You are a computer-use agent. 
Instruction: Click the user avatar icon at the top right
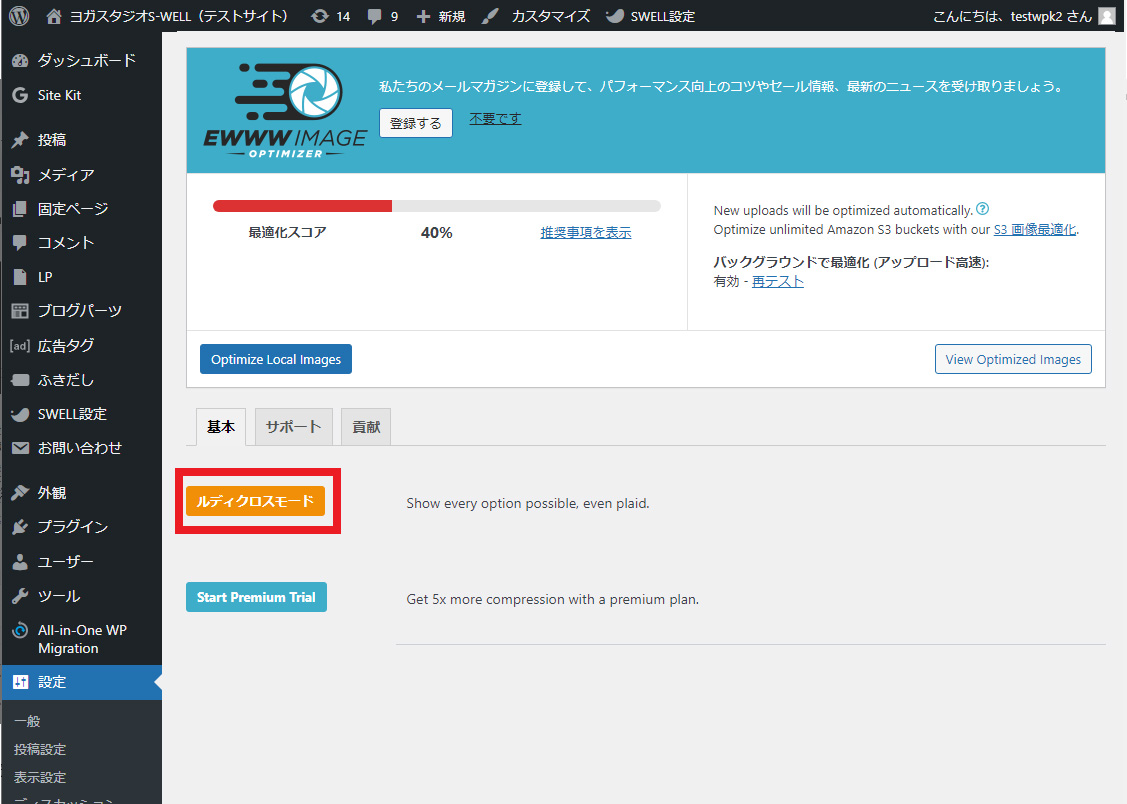click(x=1107, y=16)
